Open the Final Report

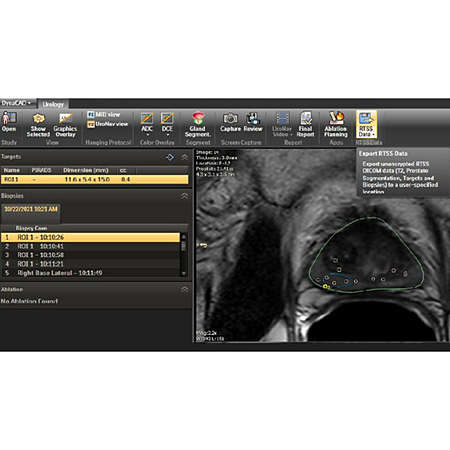tap(305, 124)
